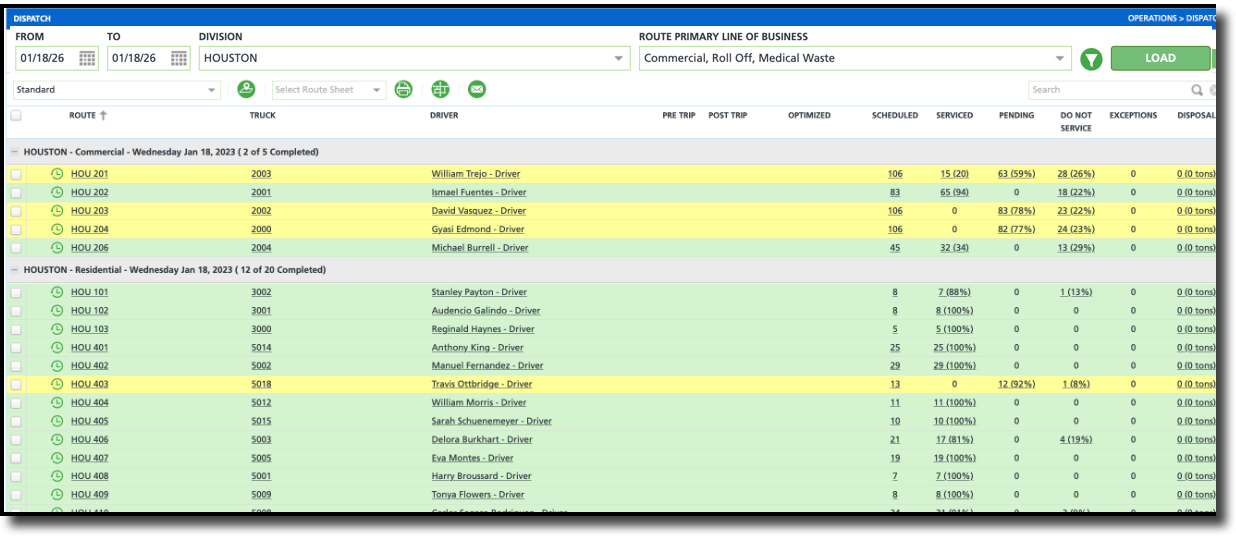
Task: Open driver link William Trejo - Driver
Action: 476,174
